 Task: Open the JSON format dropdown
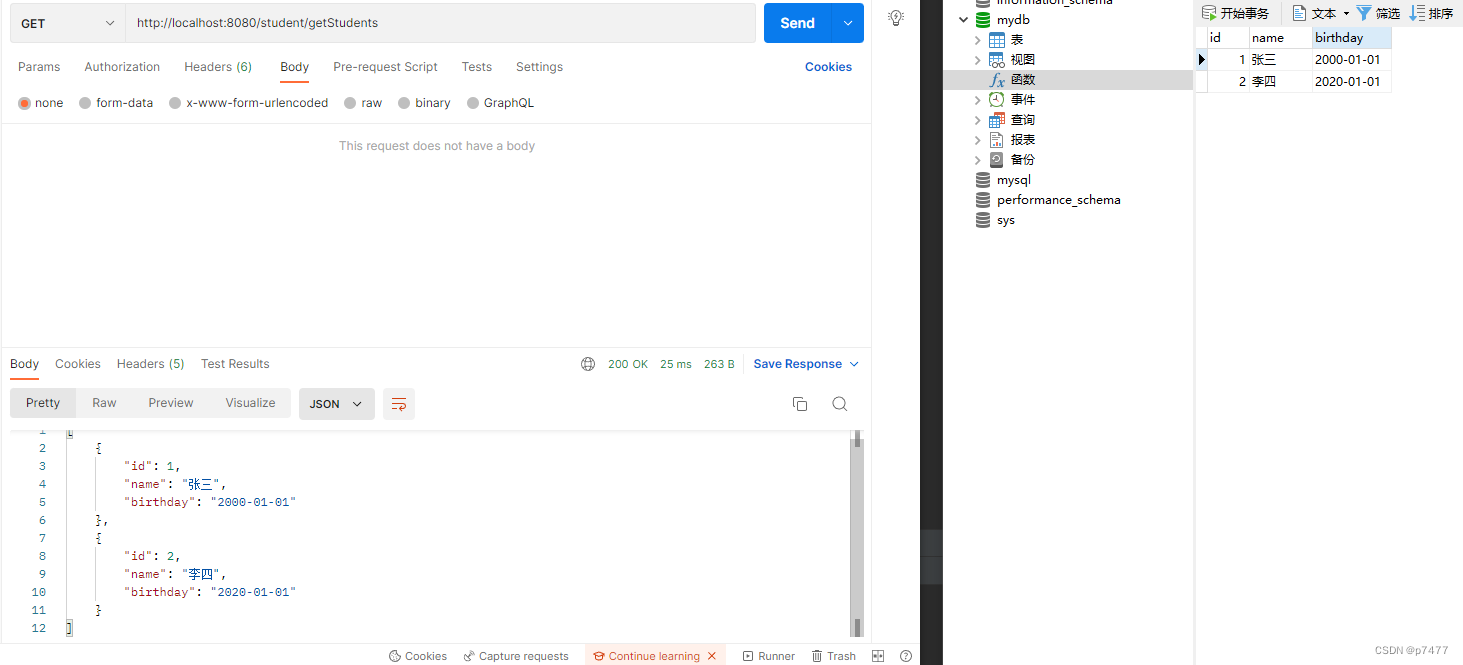tap(337, 404)
